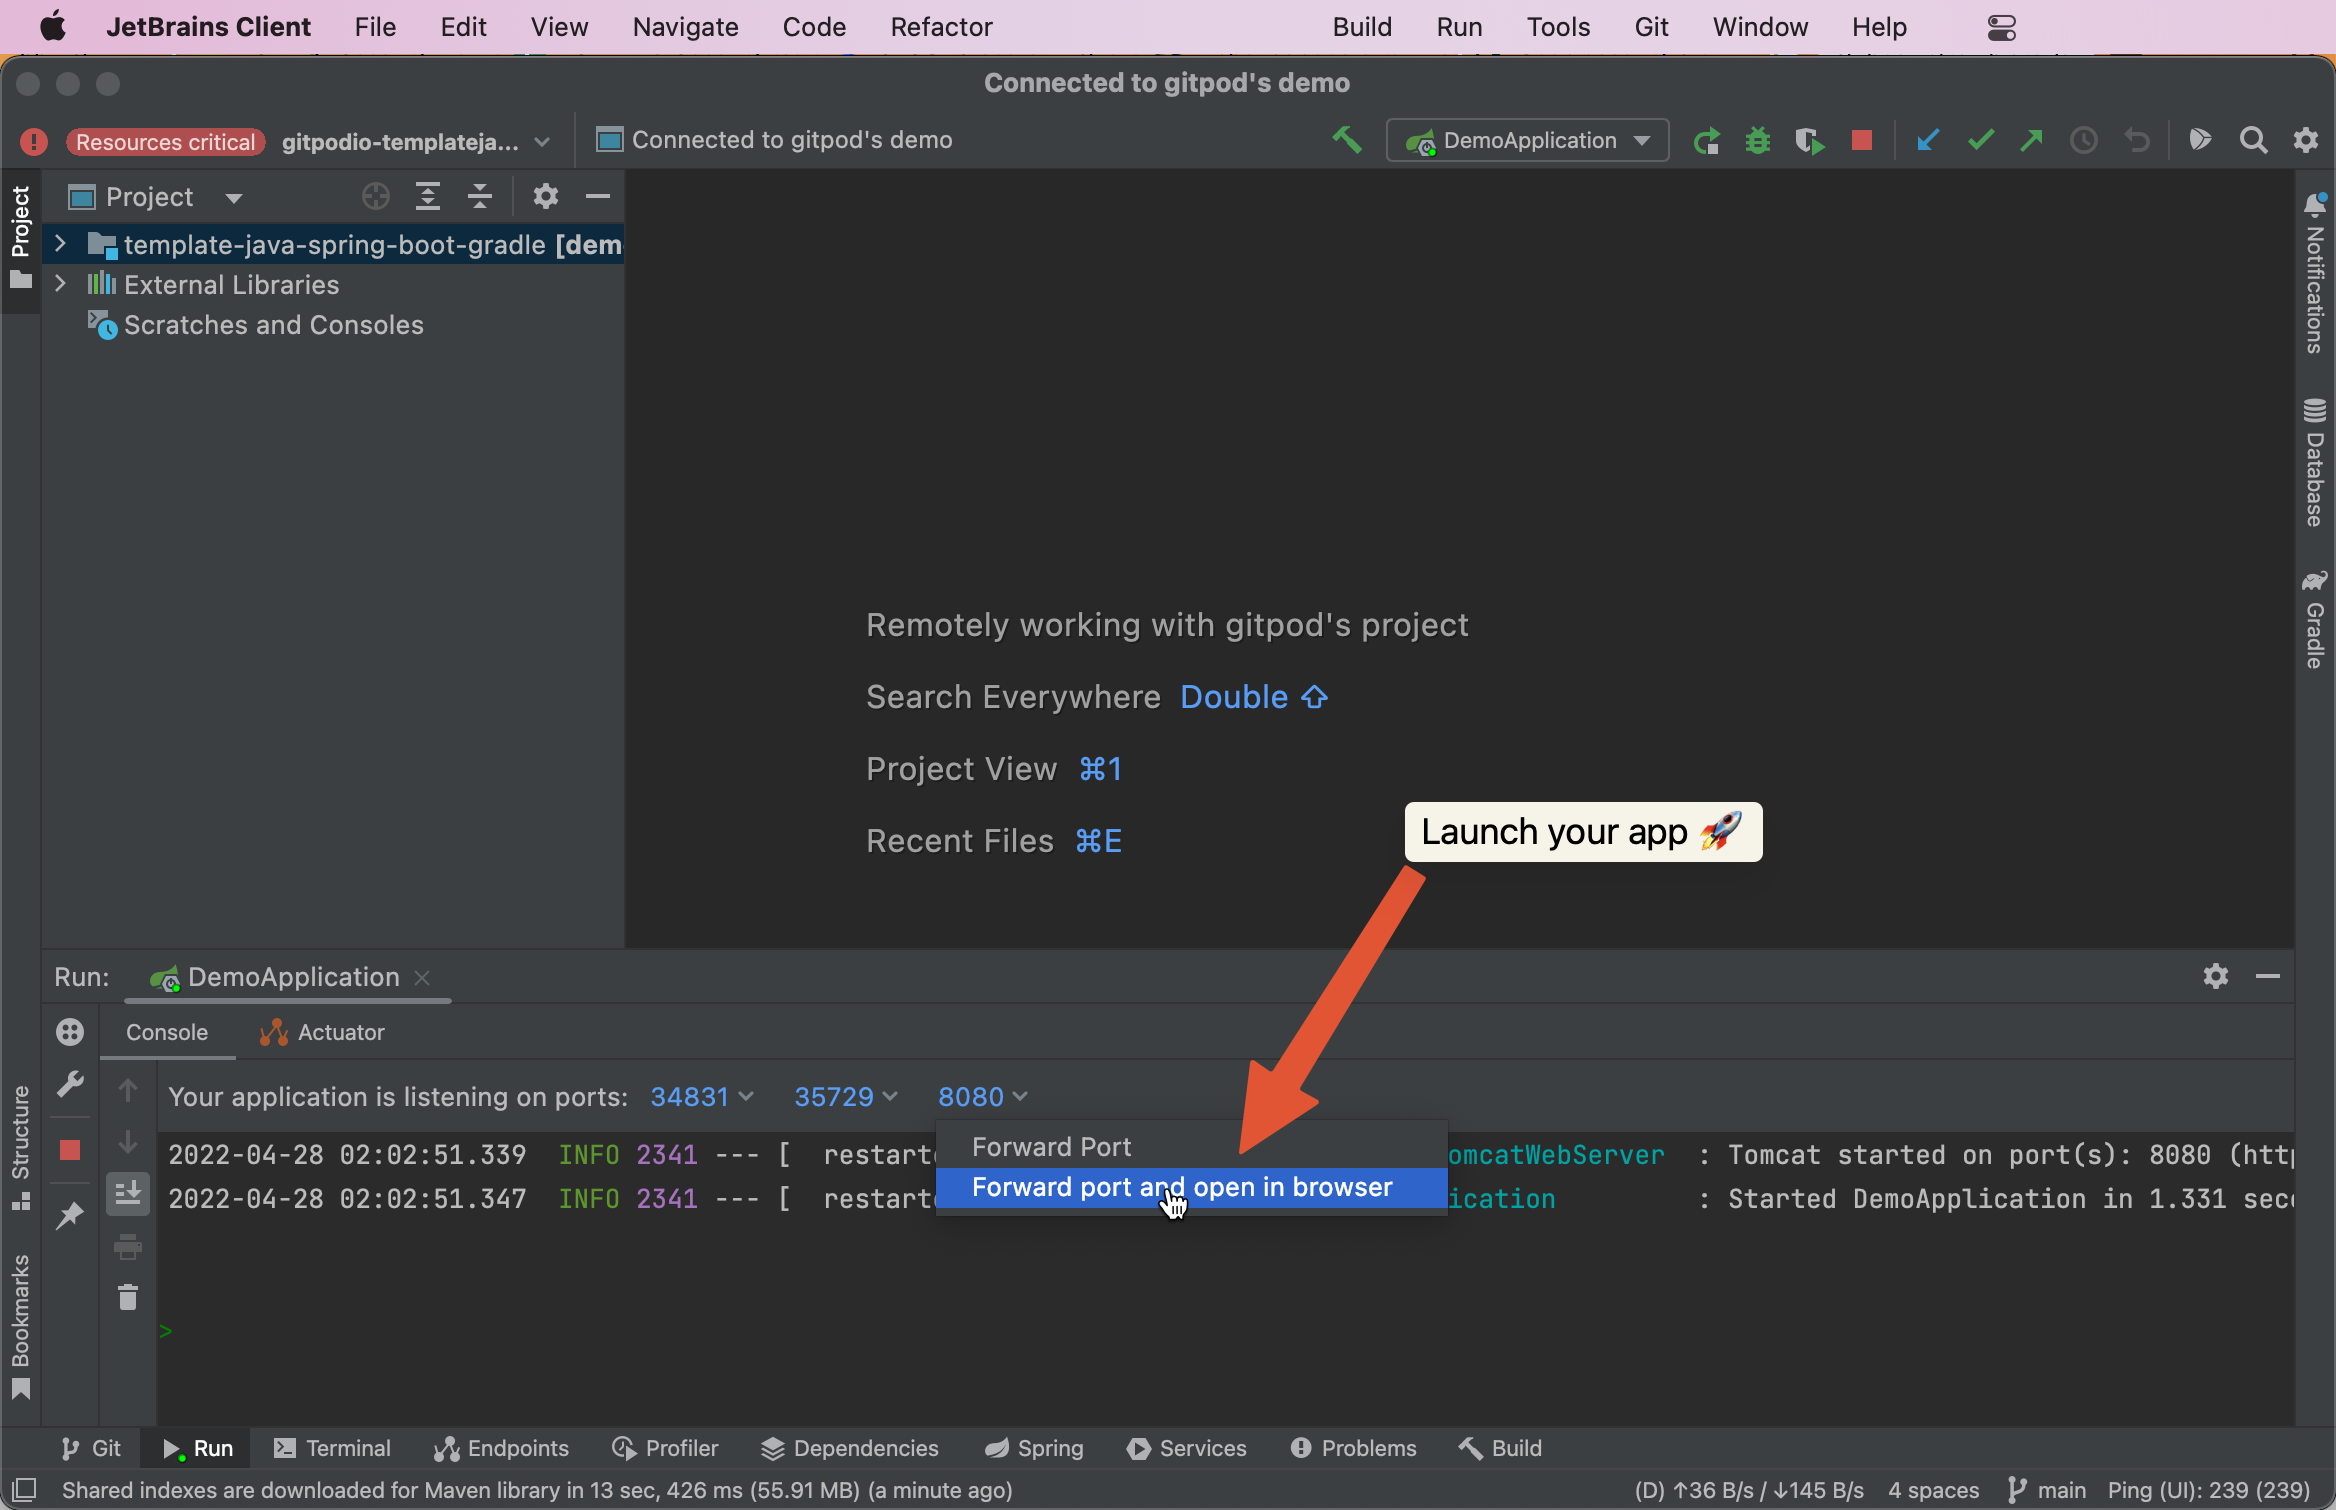Open port 35729 dropdown
This screenshot has width=2336, height=1510.
[846, 1097]
